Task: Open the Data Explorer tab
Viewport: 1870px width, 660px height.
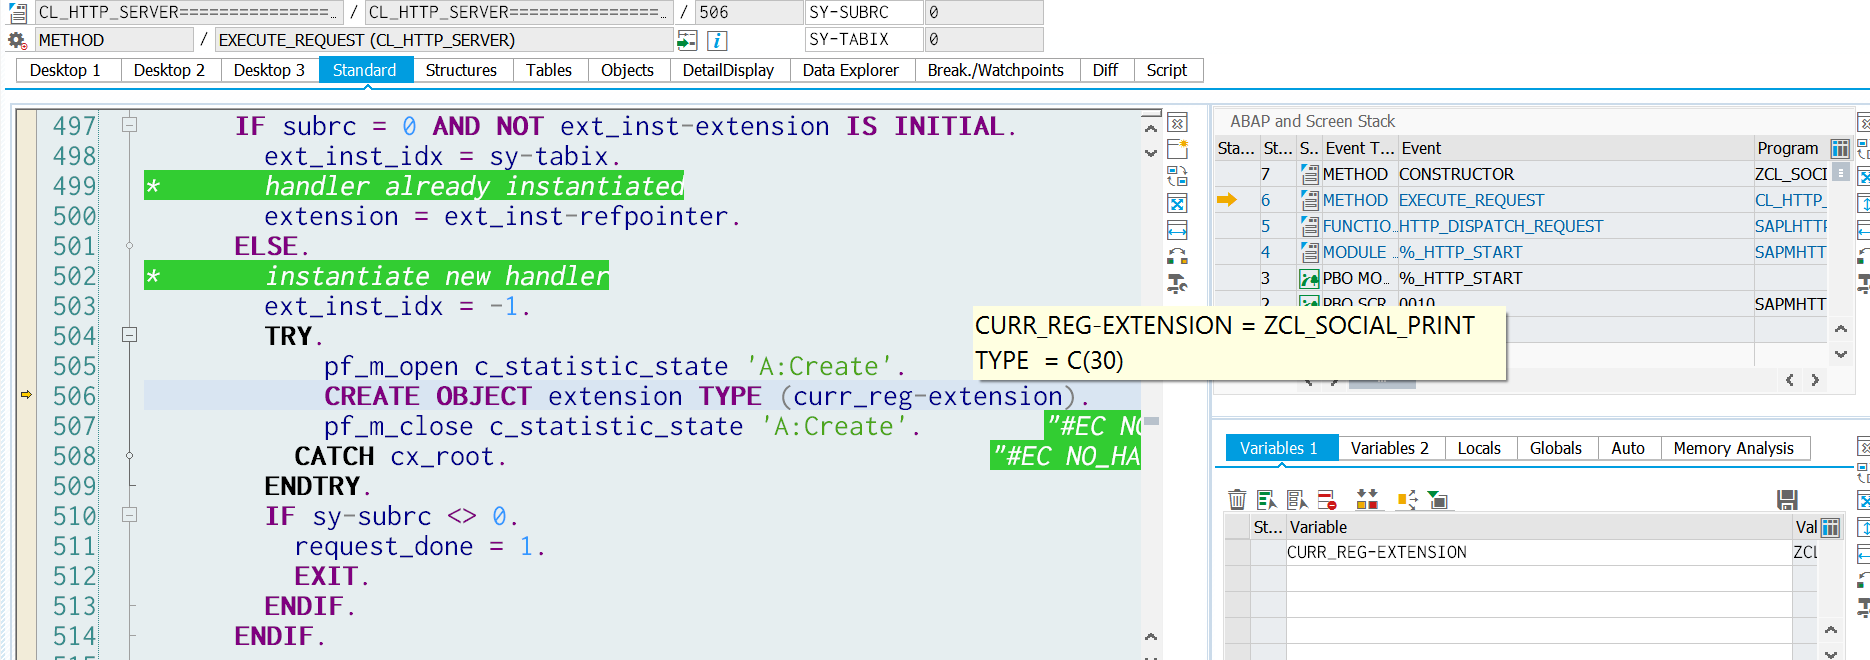Action: [x=850, y=70]
